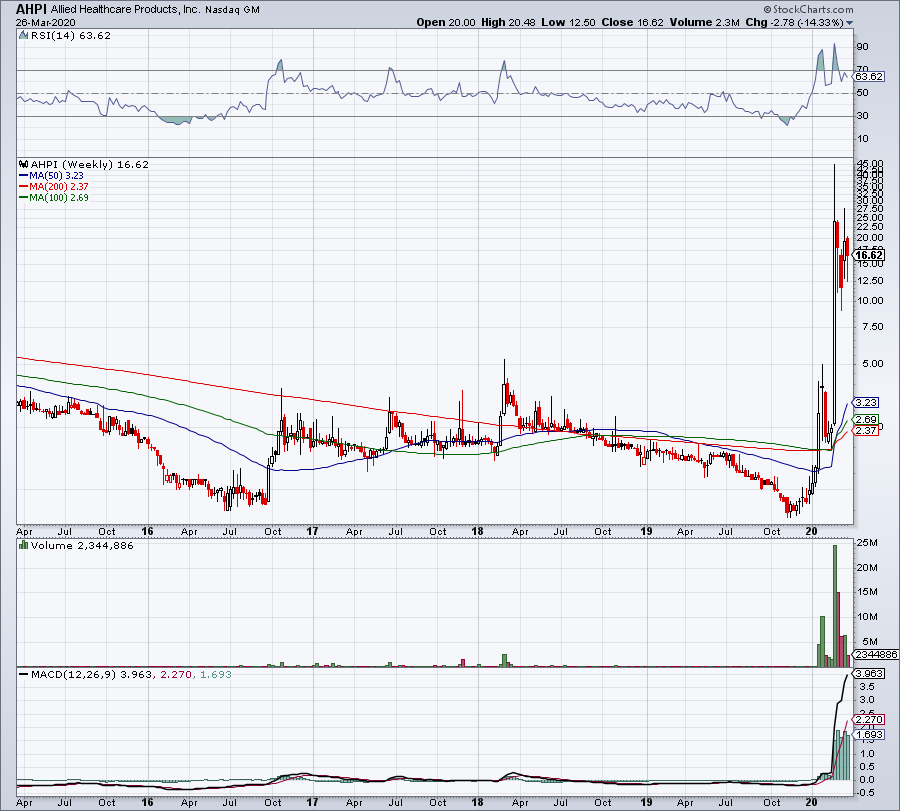Image resolution: width=900 pixels, height=811 pixels.
Task: Click the MA(200) 2.37 legend text
Action: point(59,187)
